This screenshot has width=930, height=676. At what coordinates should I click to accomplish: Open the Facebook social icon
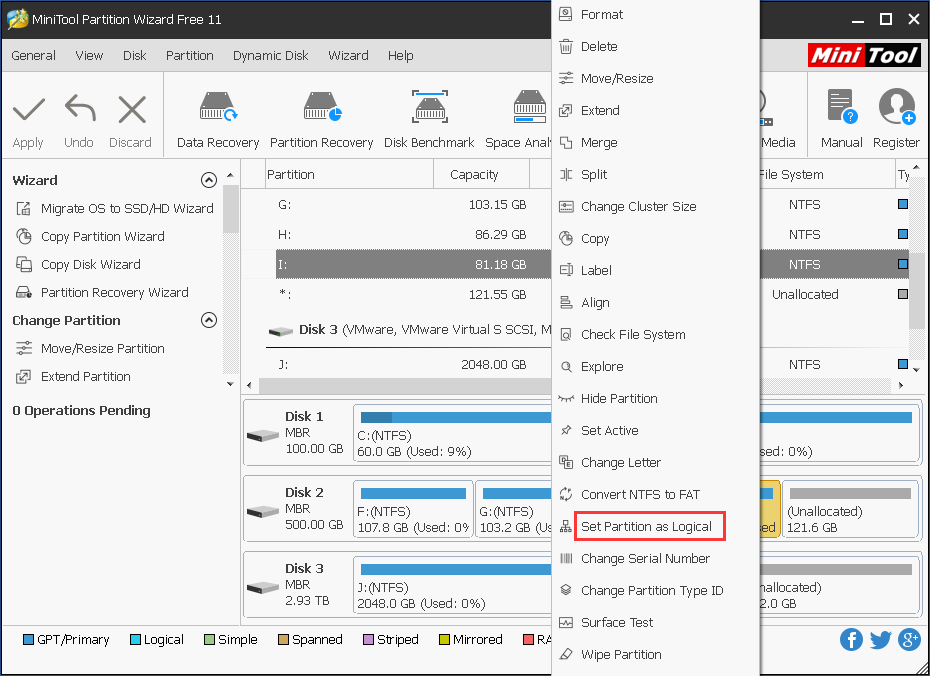pyautogui.click(x=851, y=639)
